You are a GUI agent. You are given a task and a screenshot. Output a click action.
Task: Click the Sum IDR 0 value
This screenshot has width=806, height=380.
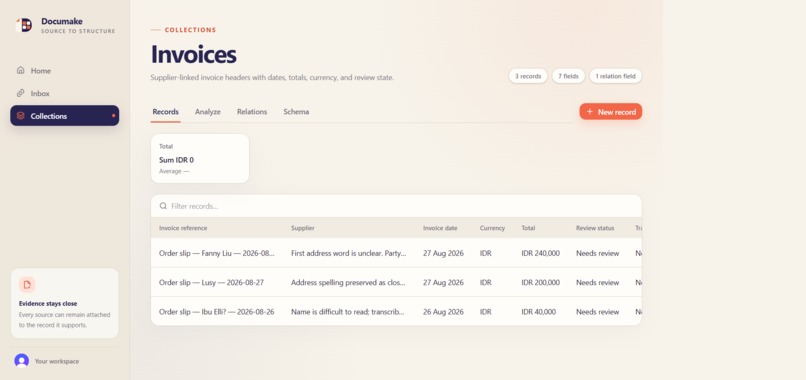tap(176, 160)
